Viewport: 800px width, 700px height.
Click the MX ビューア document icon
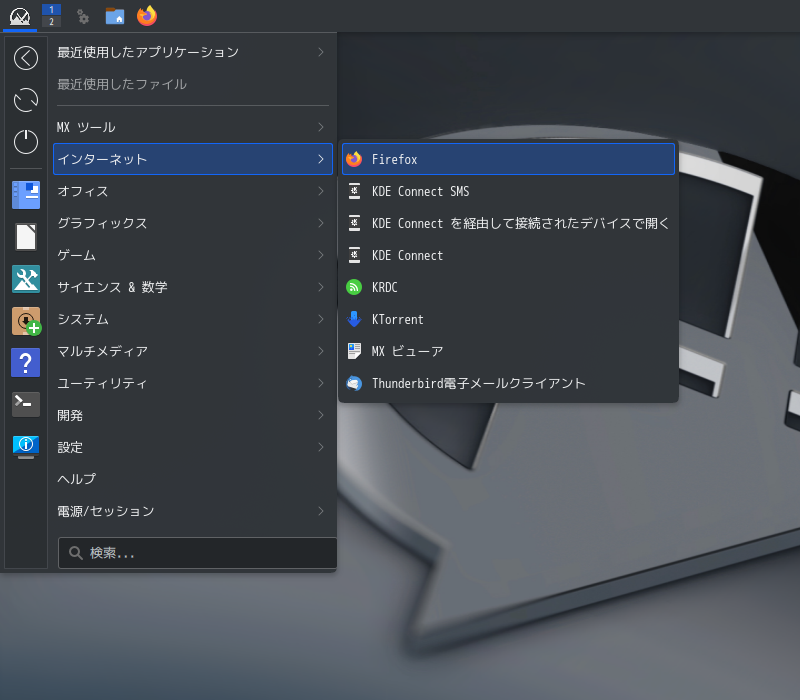(x=354, y=351)
